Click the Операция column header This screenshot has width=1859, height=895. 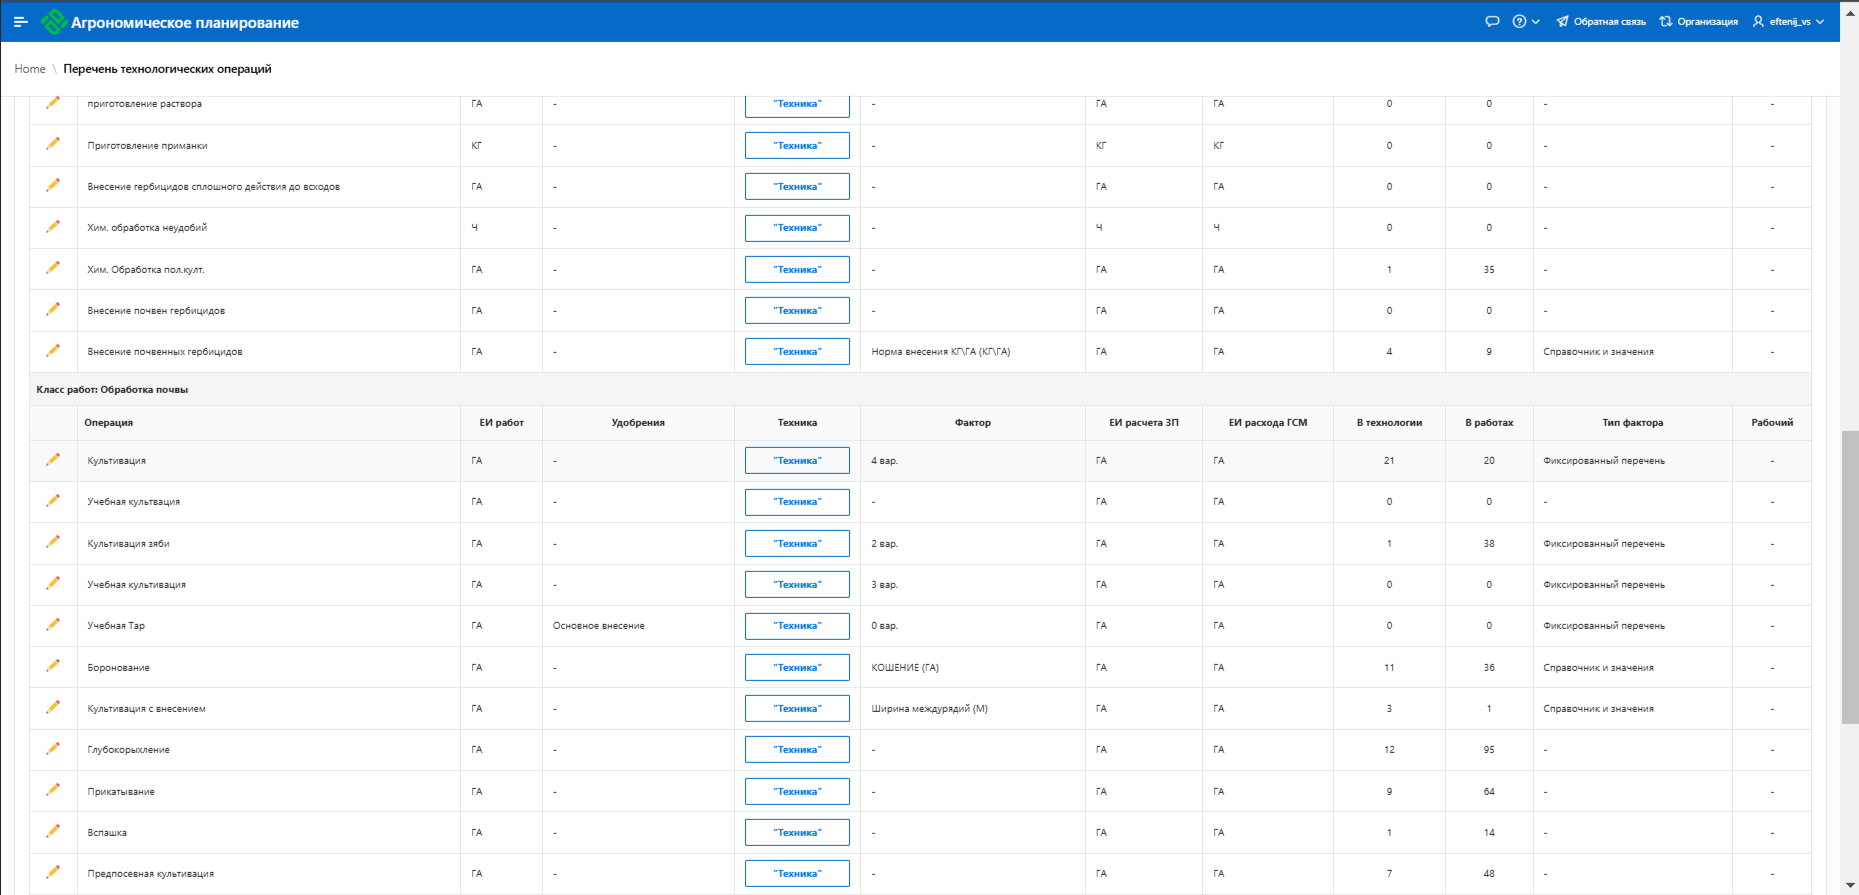click(x=108, y=423)
